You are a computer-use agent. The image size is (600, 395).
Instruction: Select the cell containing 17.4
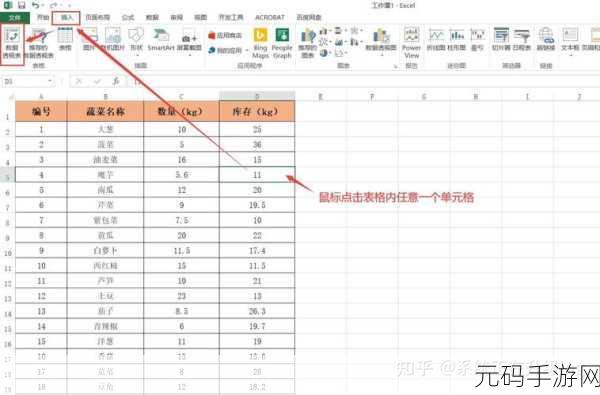tap(257, 251)
